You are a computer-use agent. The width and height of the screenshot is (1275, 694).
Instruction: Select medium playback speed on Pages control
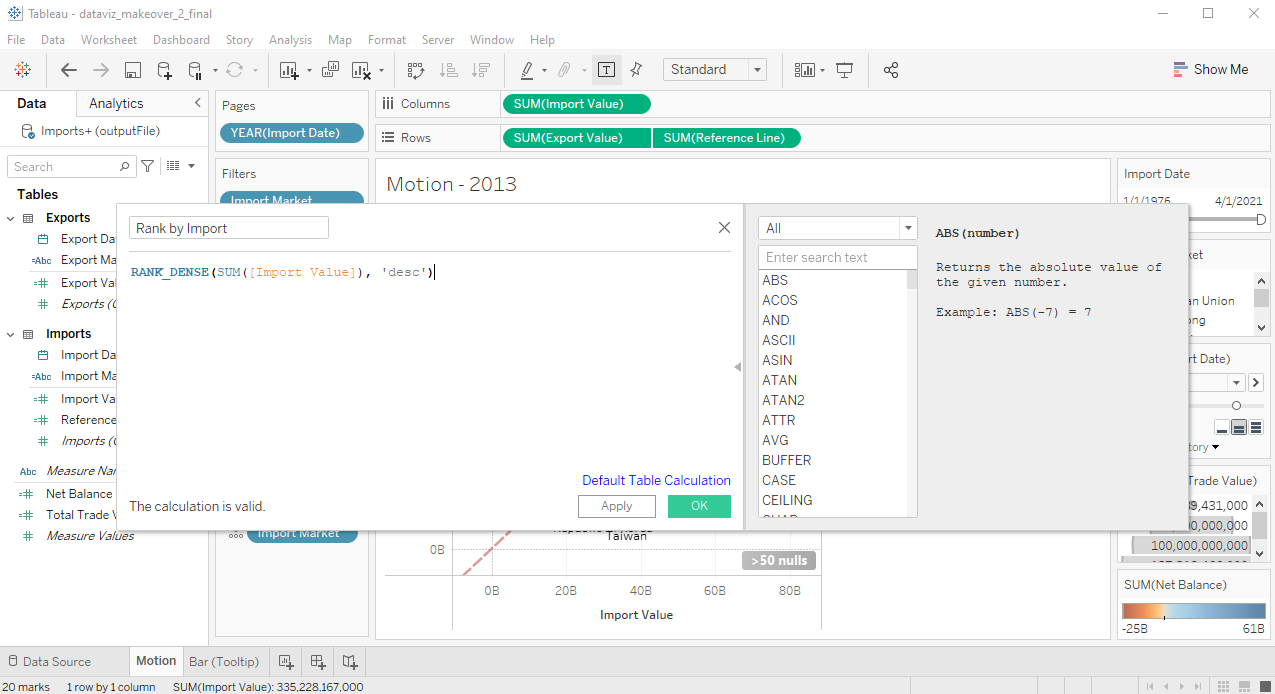point(1238,427)
